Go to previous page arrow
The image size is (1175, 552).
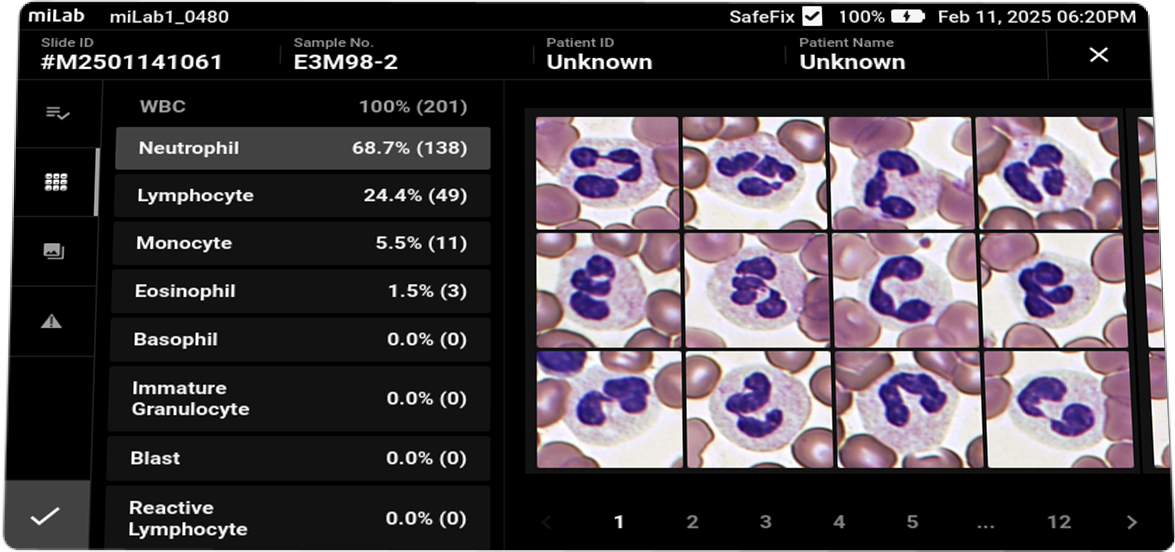pyautogui.click(x=546, y=522)
